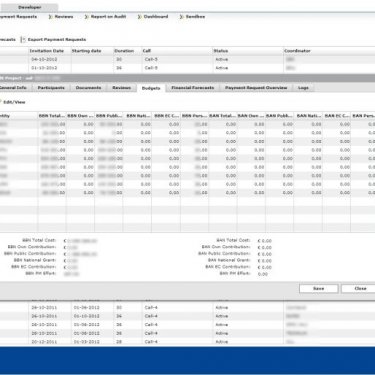Go to Dashboard in the navigation

(156, 17)
